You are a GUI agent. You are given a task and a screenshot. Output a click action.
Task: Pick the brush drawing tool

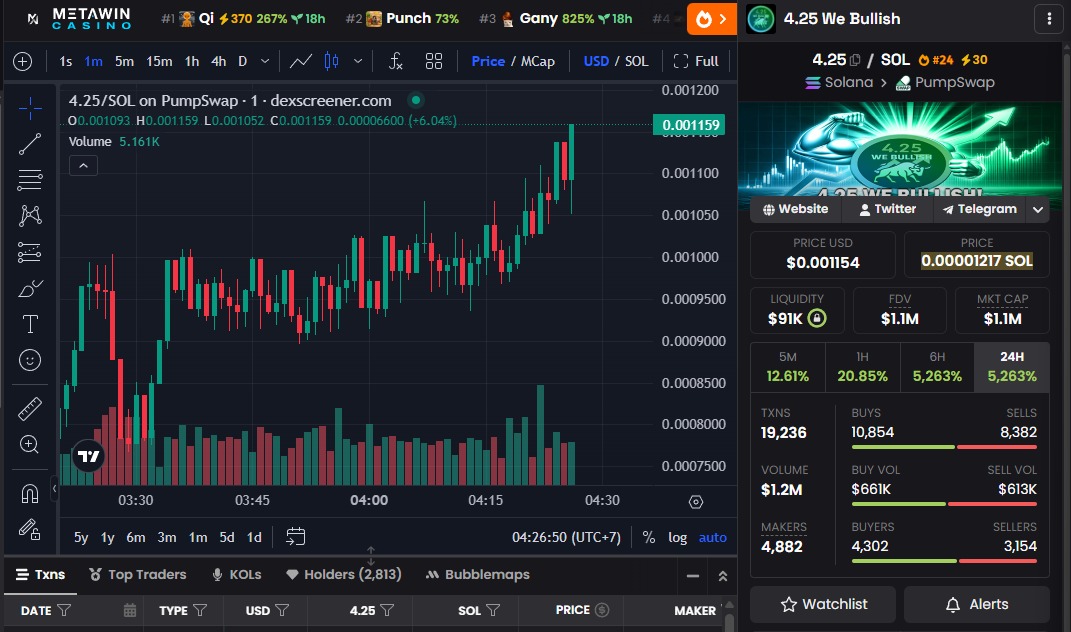coord(29,288)
